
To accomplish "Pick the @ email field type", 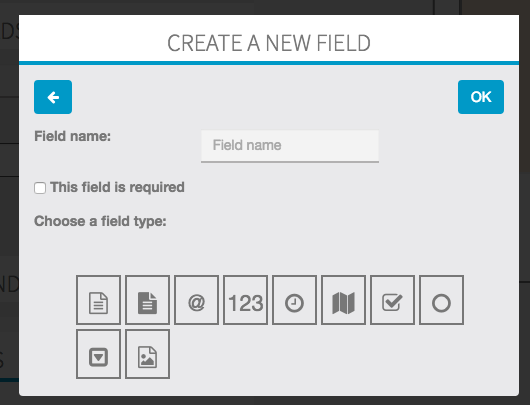I will pyautogui.click(x=196, y=300).
